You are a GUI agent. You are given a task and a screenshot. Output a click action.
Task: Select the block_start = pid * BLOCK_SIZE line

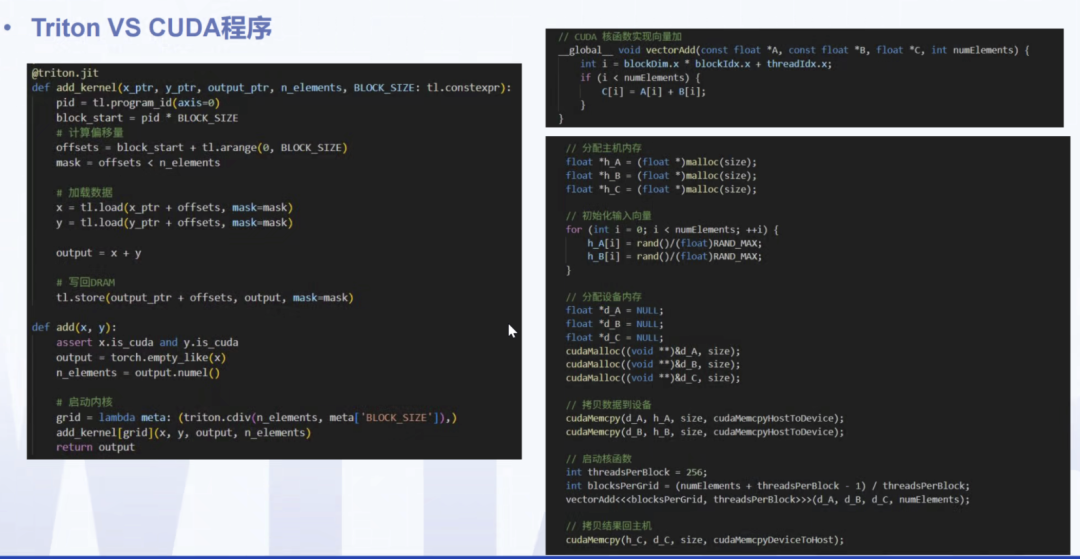pyautogui.click(x=147, y=118)
